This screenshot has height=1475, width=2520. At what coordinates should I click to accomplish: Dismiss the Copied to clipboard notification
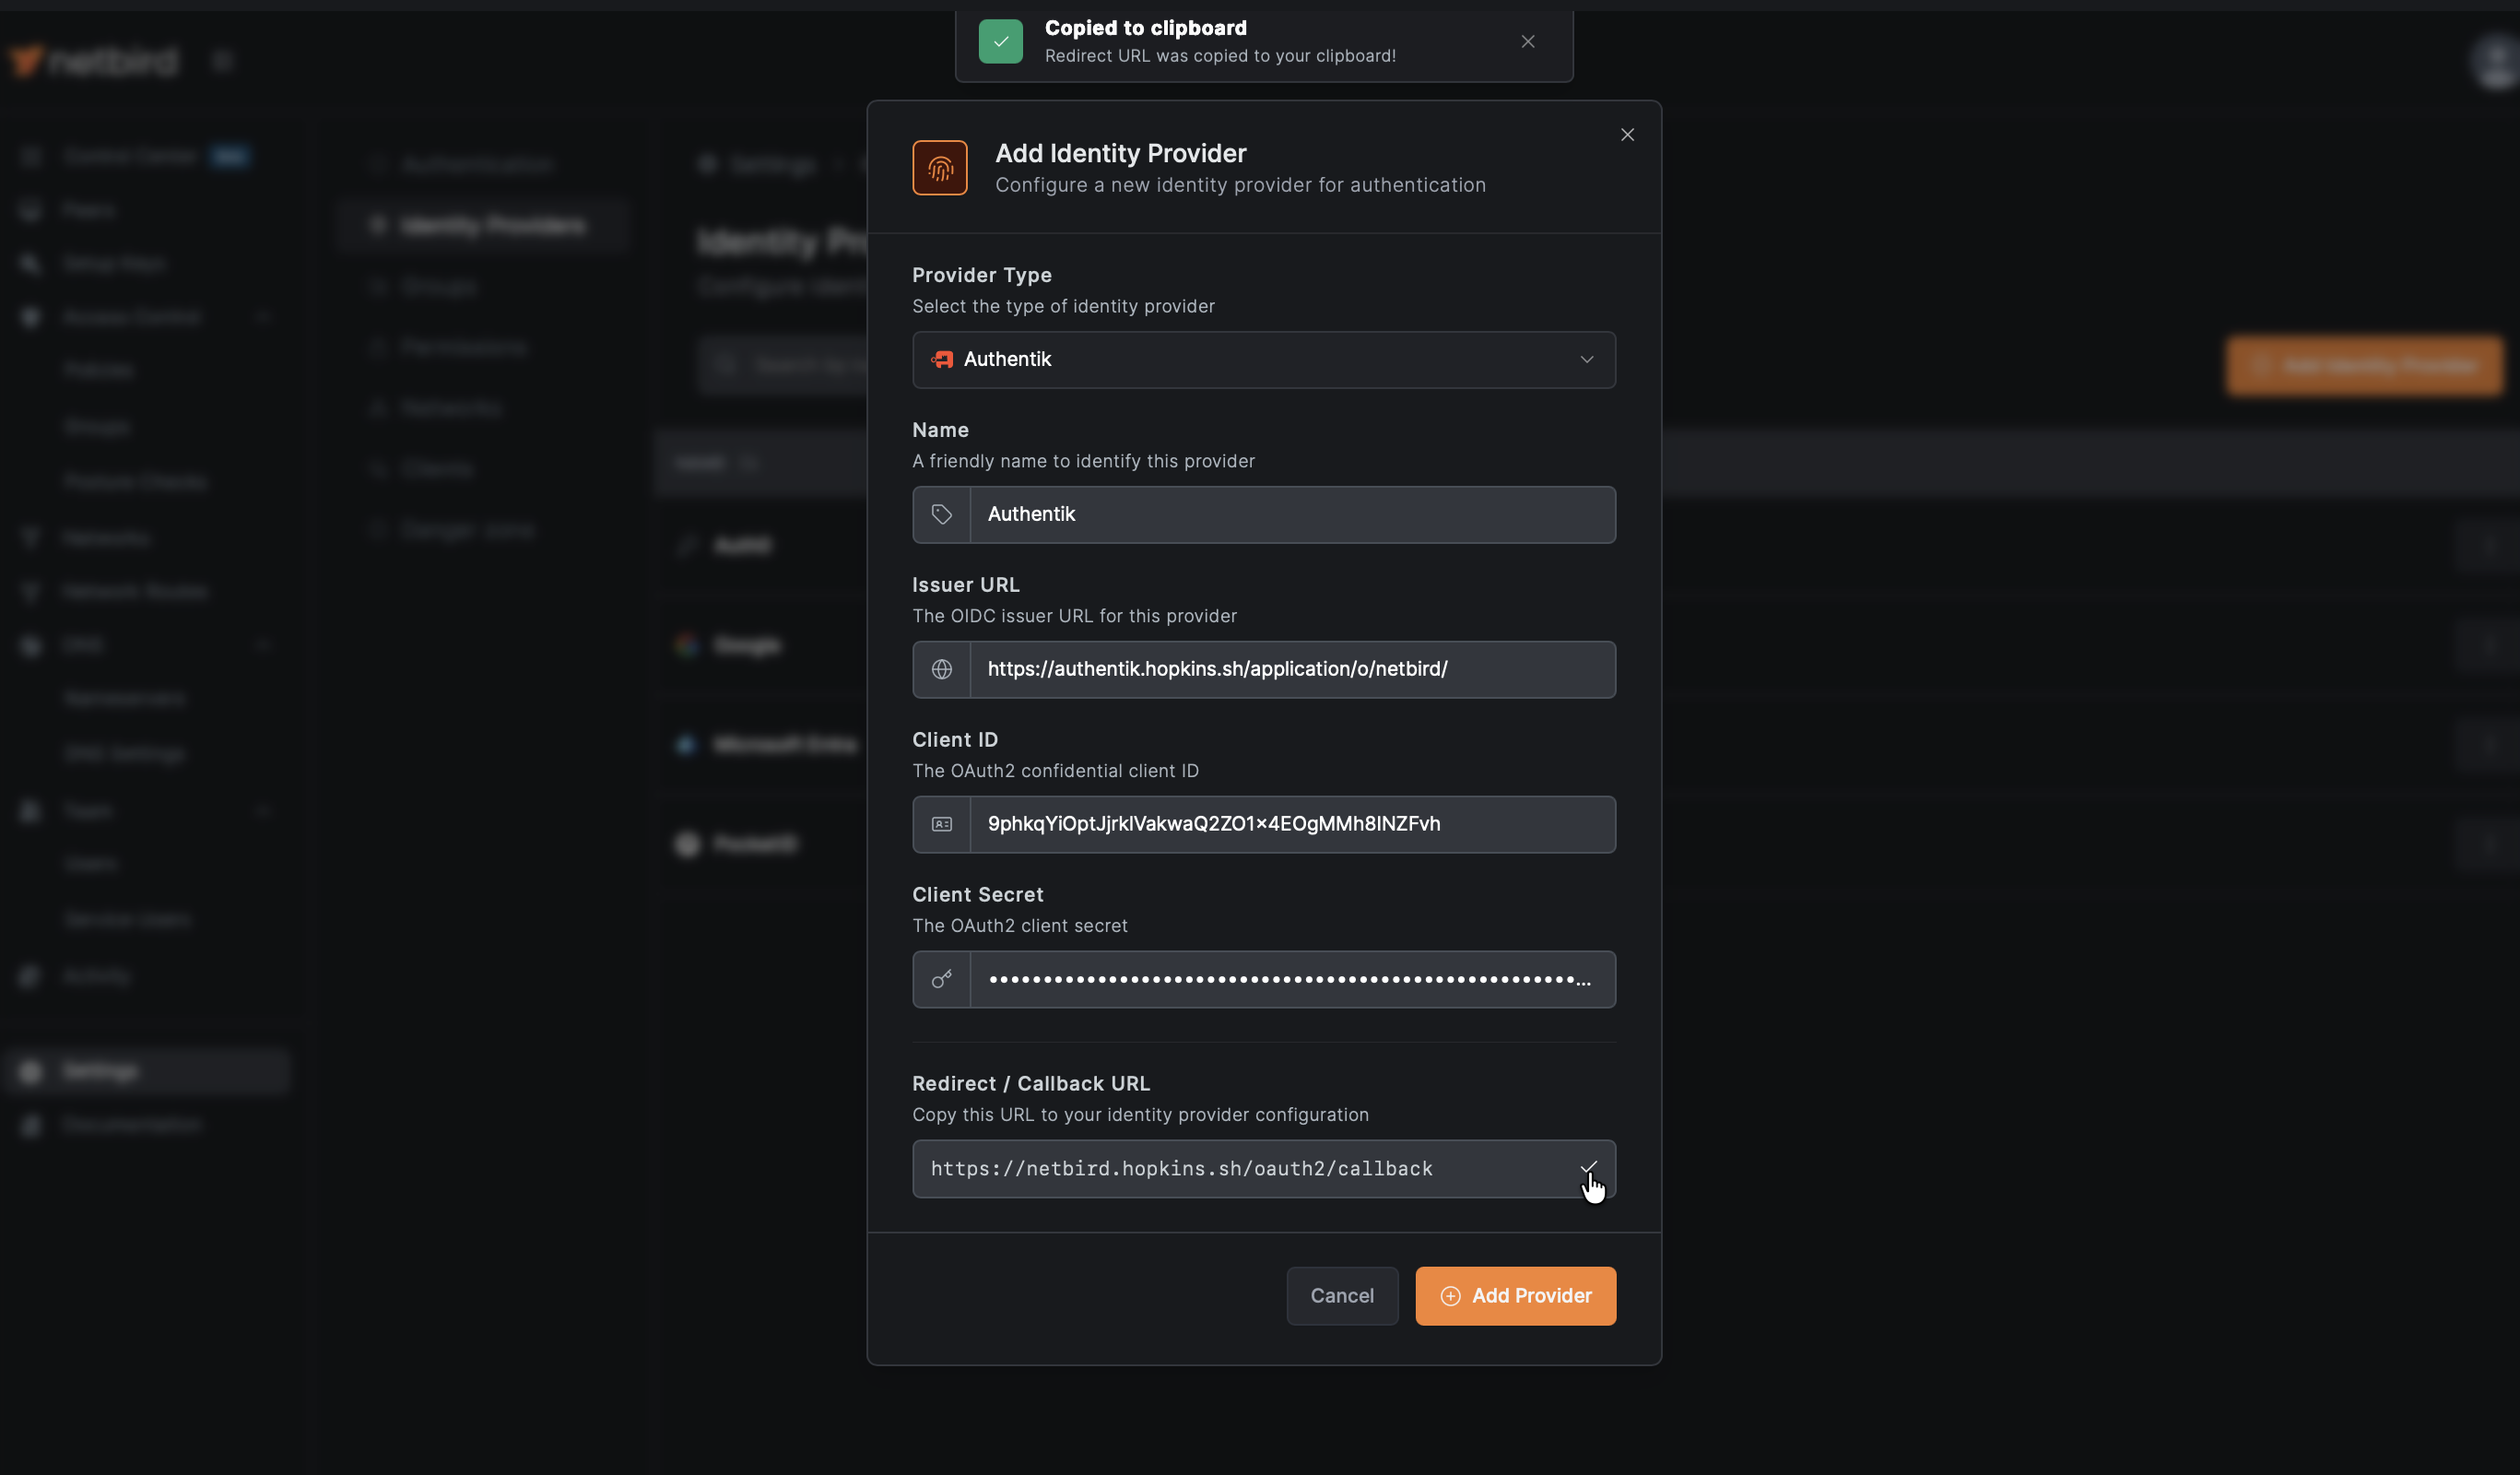point(1527,41)
